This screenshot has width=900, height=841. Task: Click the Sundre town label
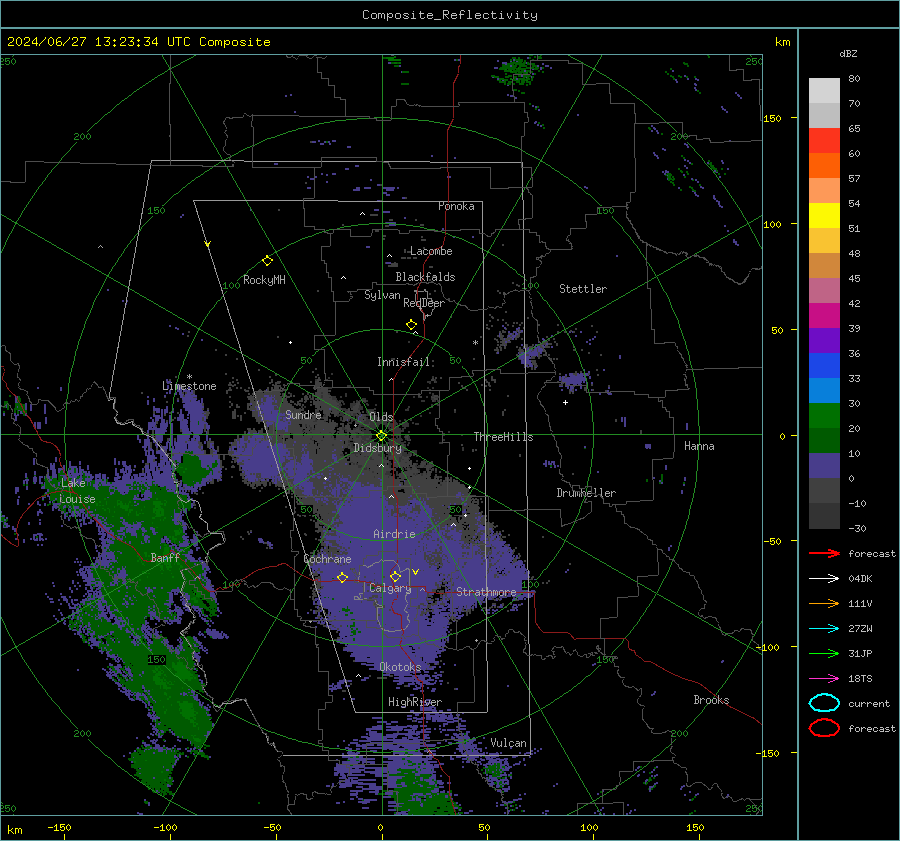[x=304, y=414]
